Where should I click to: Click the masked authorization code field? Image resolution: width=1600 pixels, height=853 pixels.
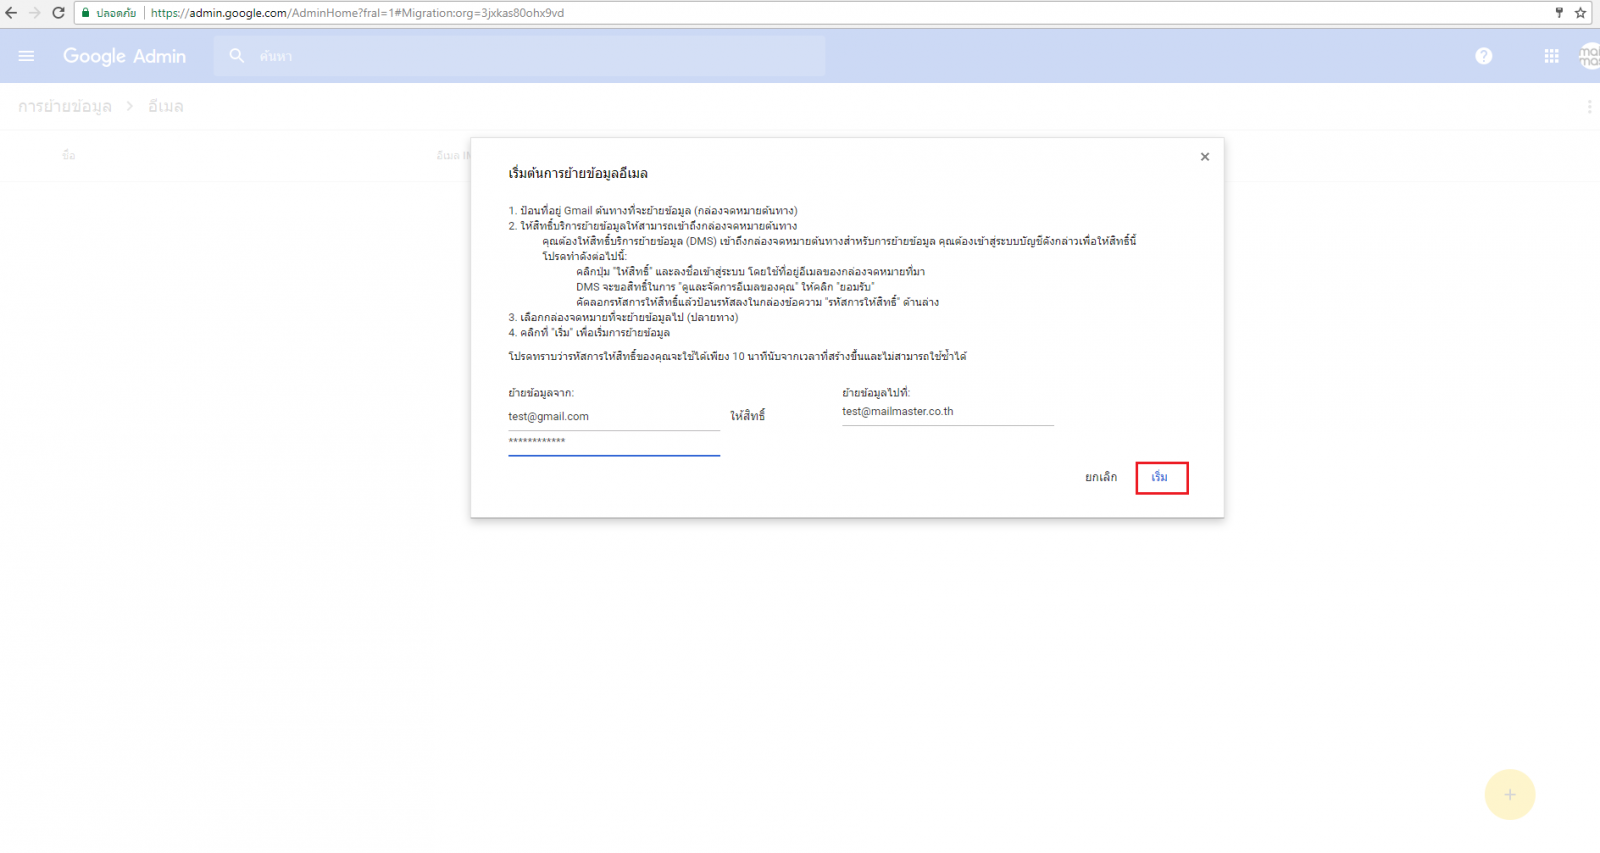pyautogui.click(x=614, y=442)
